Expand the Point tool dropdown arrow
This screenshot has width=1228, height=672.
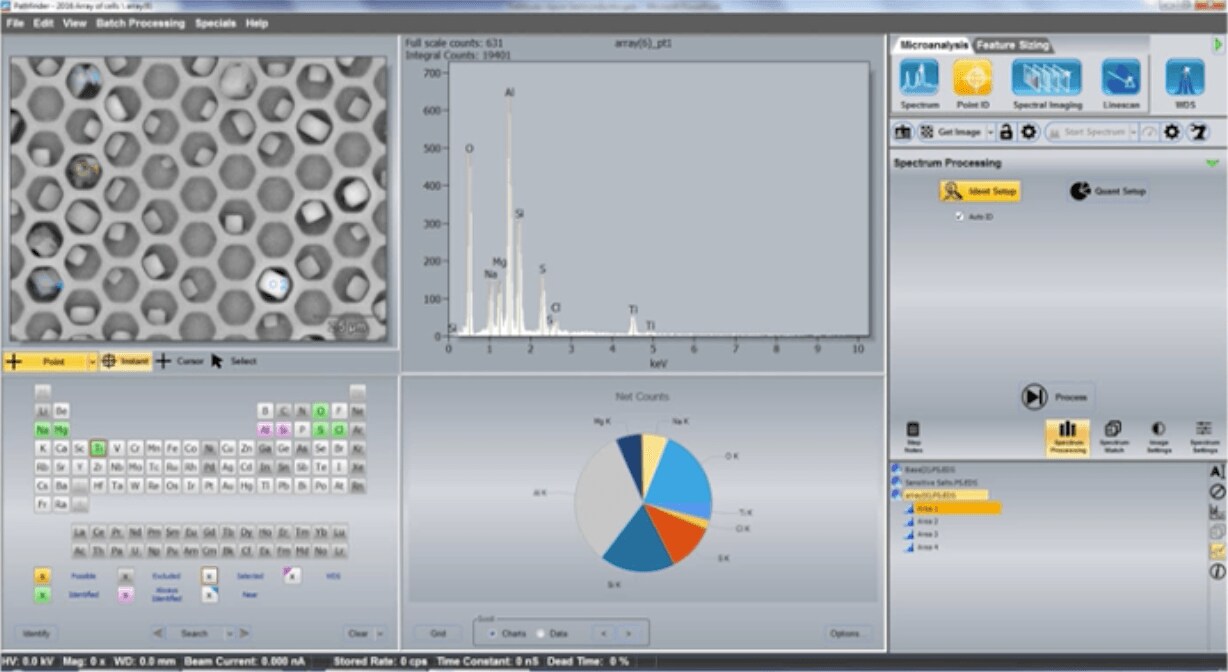point(92,361)
